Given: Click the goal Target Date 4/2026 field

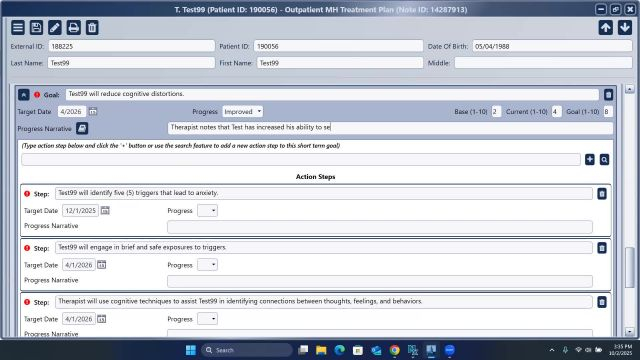Looking at the screenshot, I should coord(72,111).
